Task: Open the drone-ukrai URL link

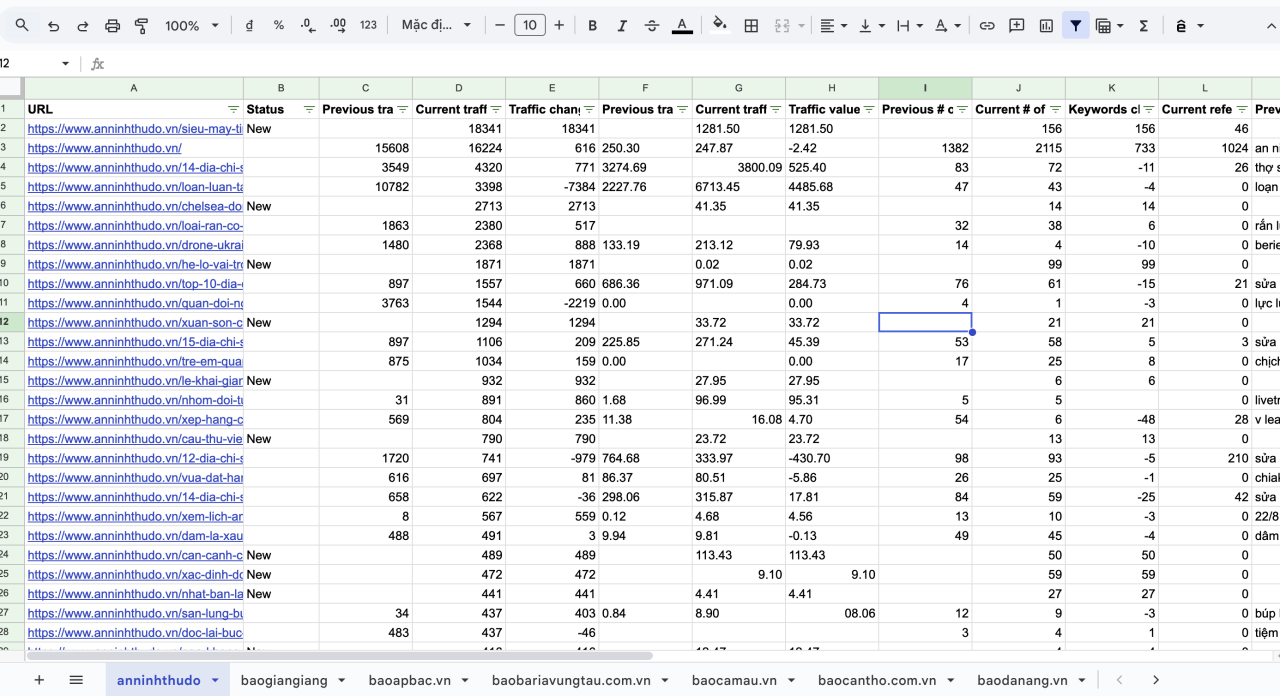Action: point(135,245)
